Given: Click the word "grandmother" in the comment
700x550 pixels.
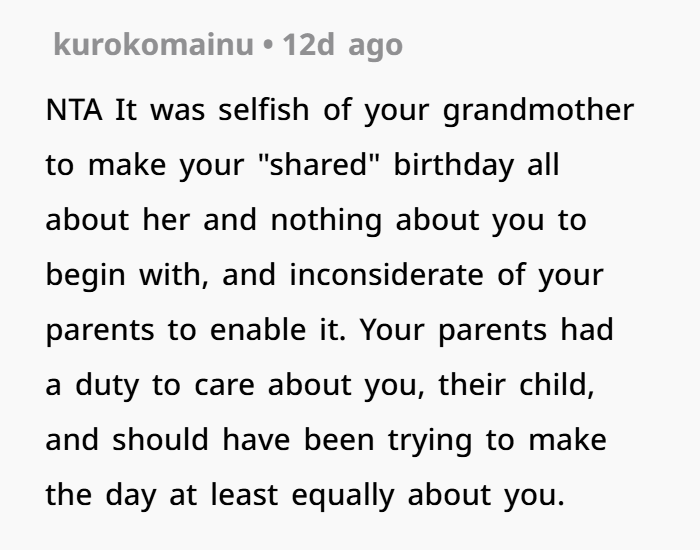Looking at the screenshot, I should (x=538, y=110).
